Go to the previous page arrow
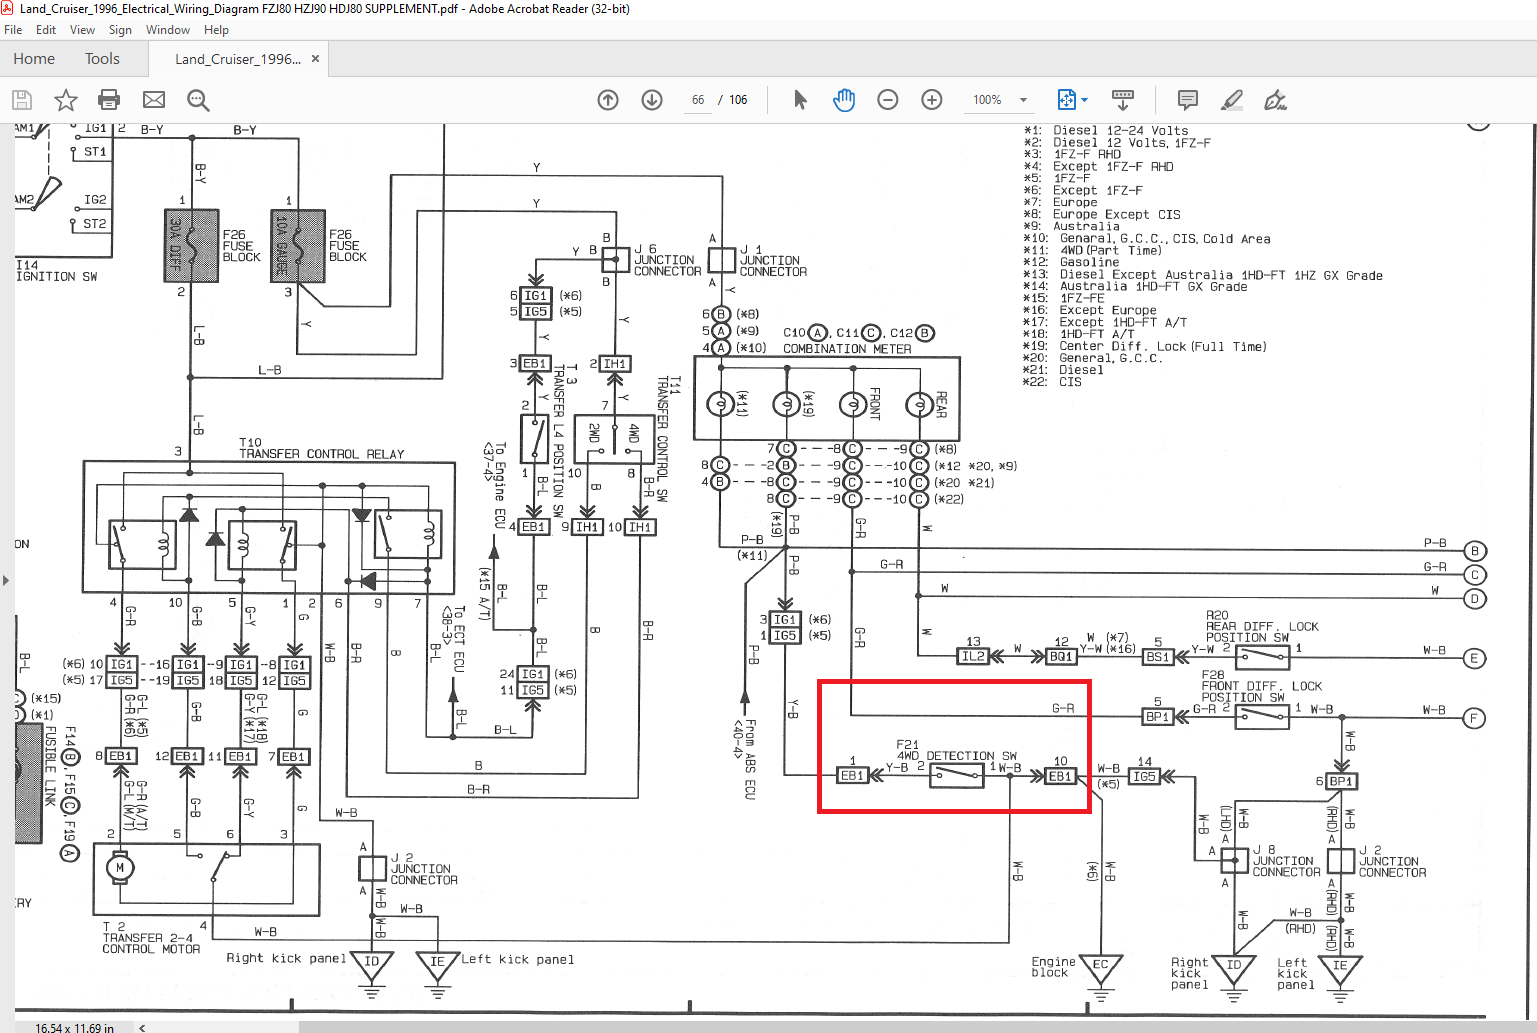Viewport: 1537px width, 1033px height. [608, 100]
